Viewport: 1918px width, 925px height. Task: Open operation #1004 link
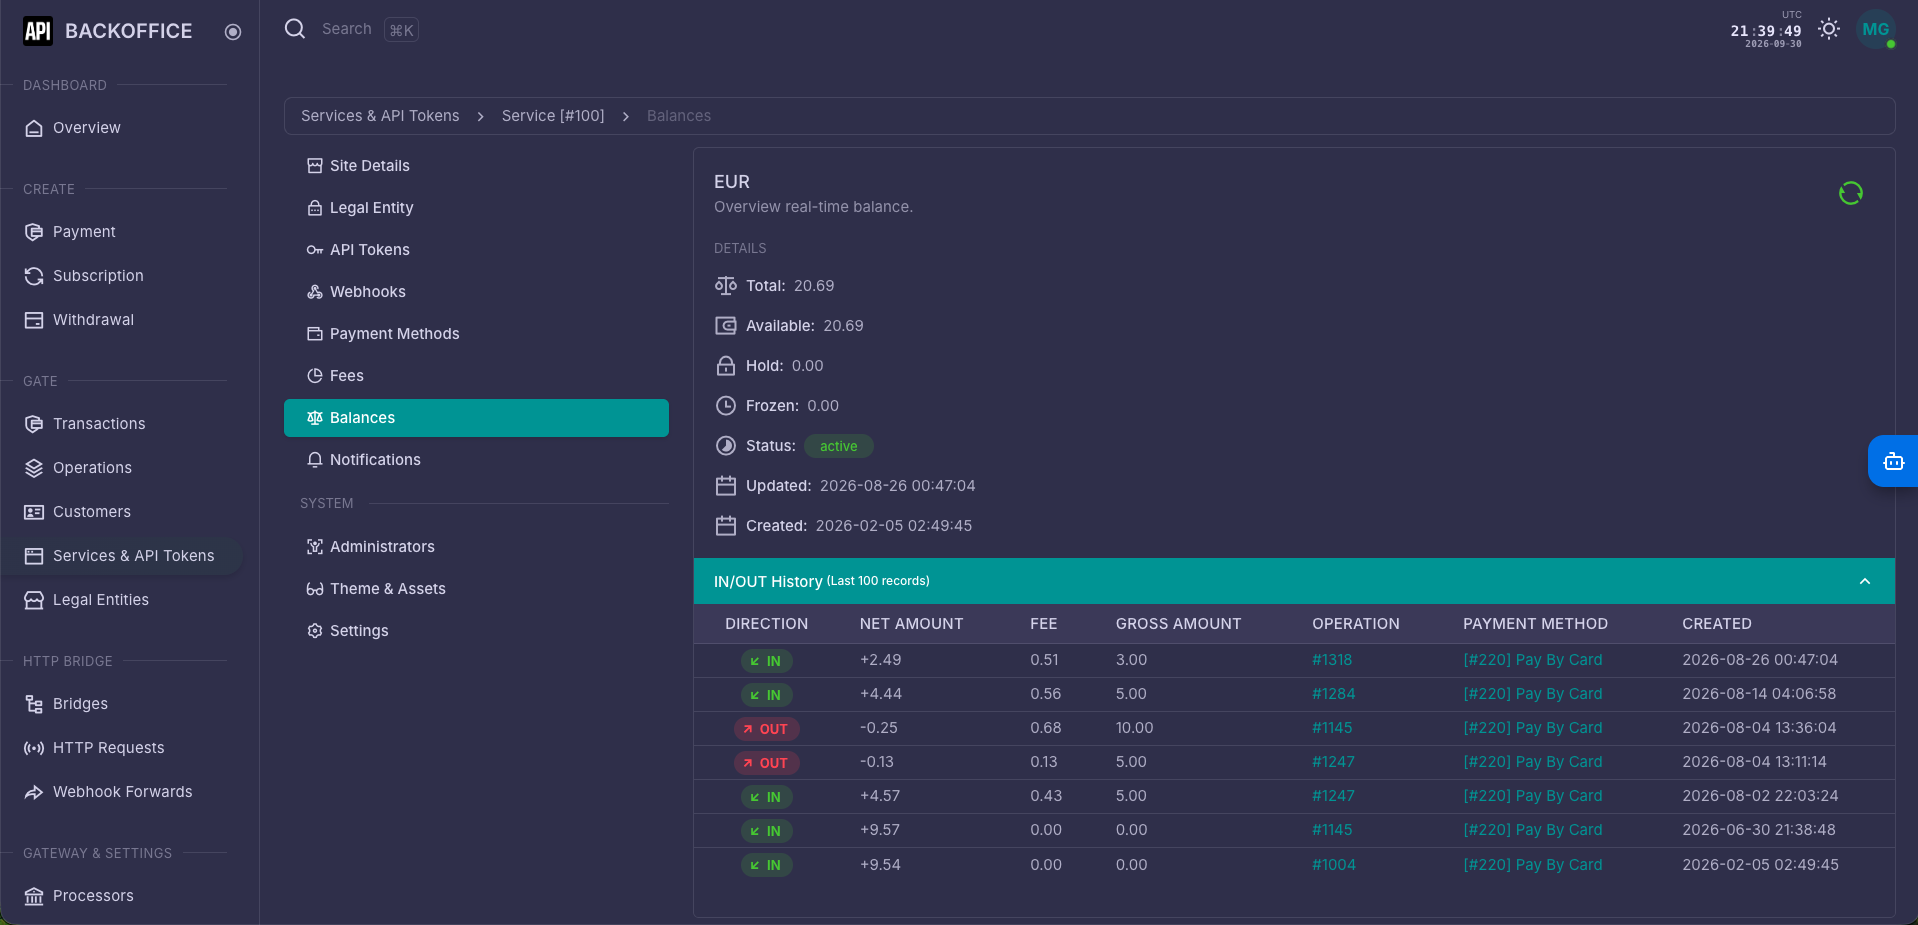pyautogui.click(x=1334, y=865)
